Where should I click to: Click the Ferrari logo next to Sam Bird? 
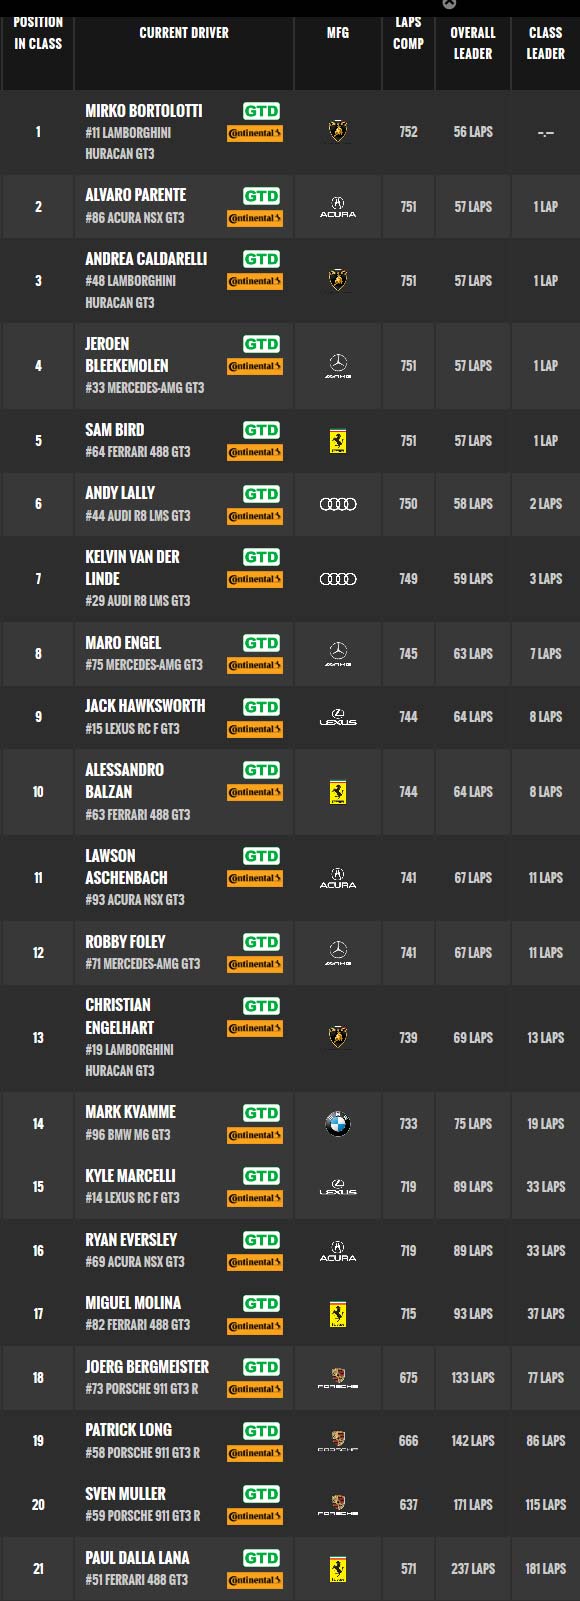[338, 441]
